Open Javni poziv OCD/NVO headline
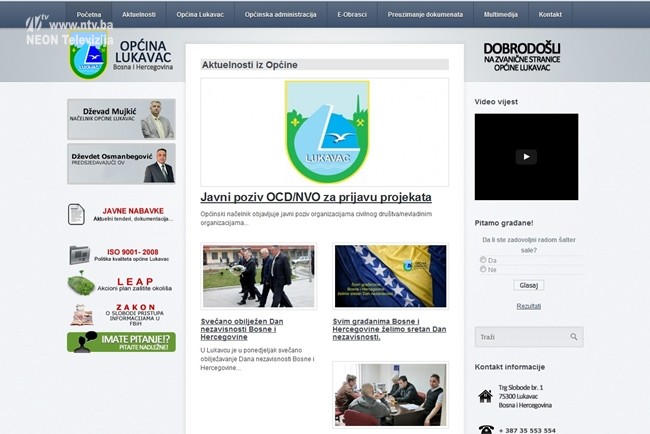 point(315,197)
